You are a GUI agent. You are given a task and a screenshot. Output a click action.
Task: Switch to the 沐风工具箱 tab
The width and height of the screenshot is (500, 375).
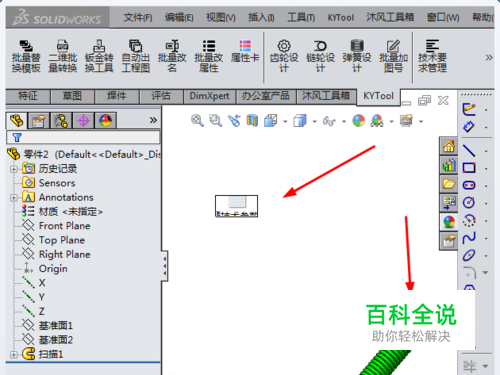326,96
